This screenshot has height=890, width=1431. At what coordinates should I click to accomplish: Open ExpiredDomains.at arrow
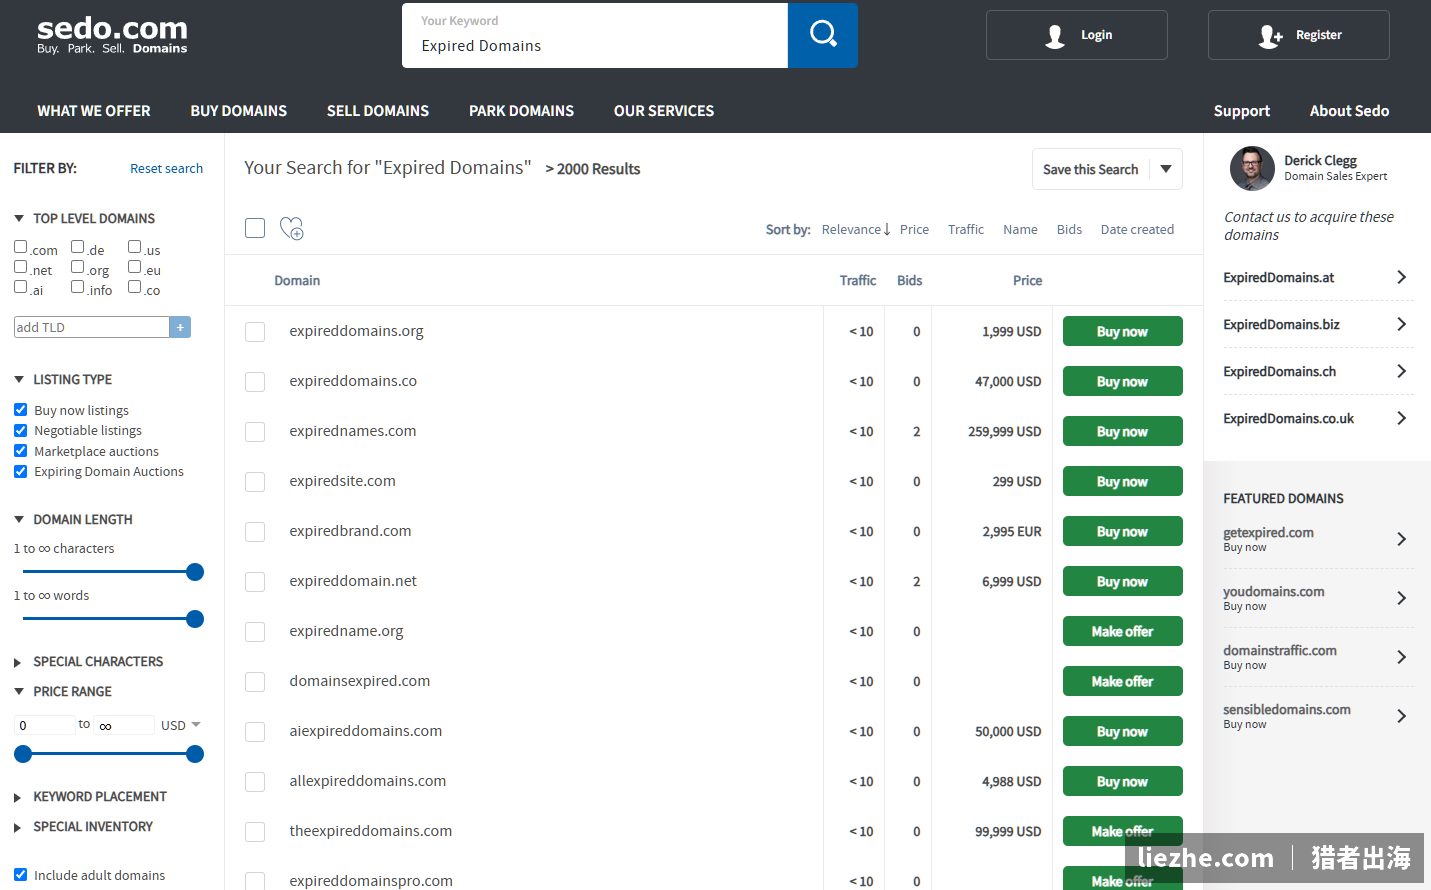pos(1401,277)
